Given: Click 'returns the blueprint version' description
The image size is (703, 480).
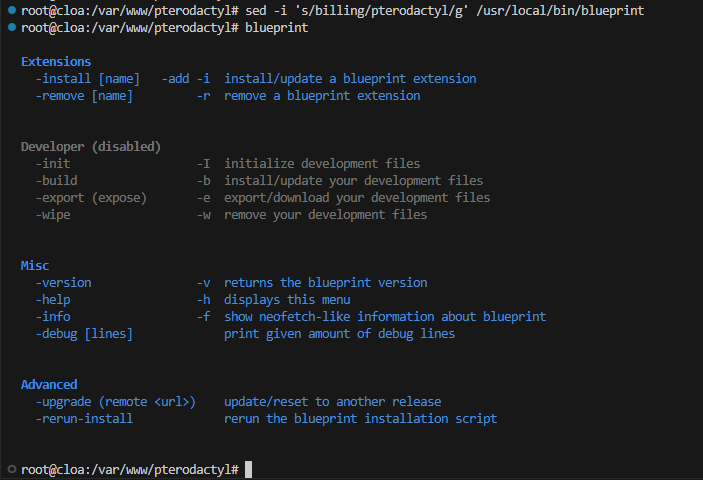Looking at the screenshot, I should pyautogui.click(x=325, y=283).
